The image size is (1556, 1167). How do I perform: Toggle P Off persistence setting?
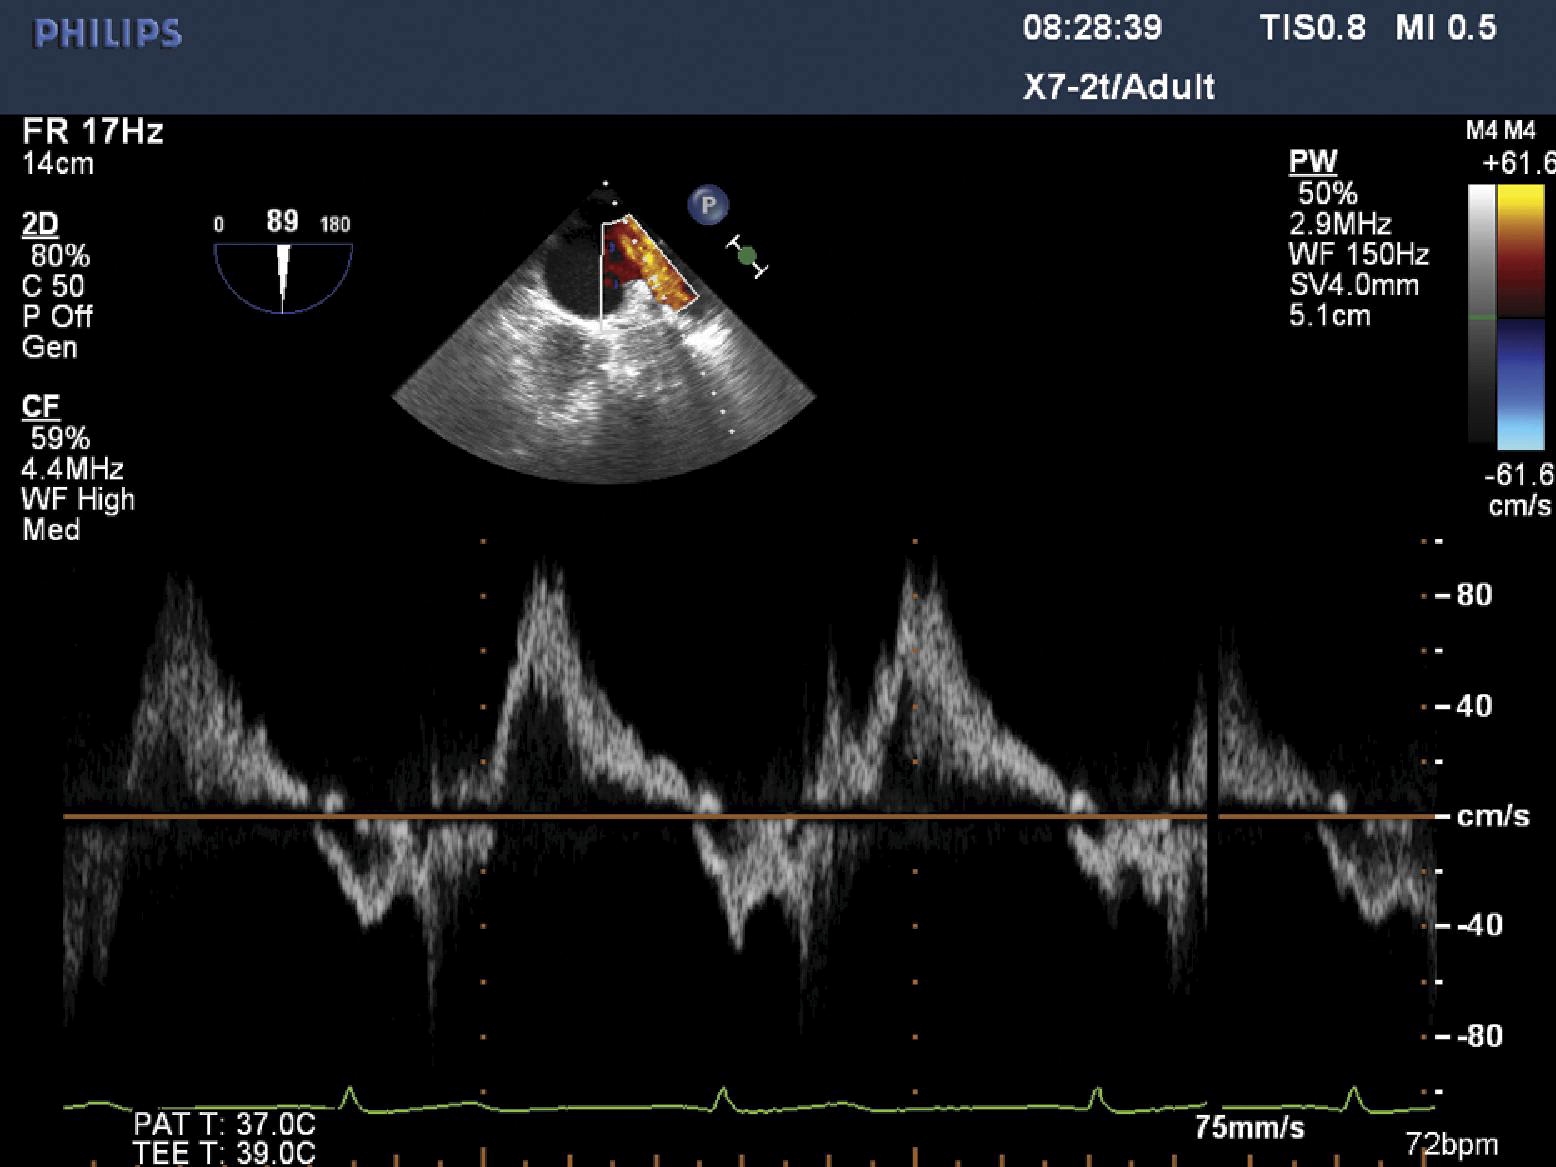57,317
